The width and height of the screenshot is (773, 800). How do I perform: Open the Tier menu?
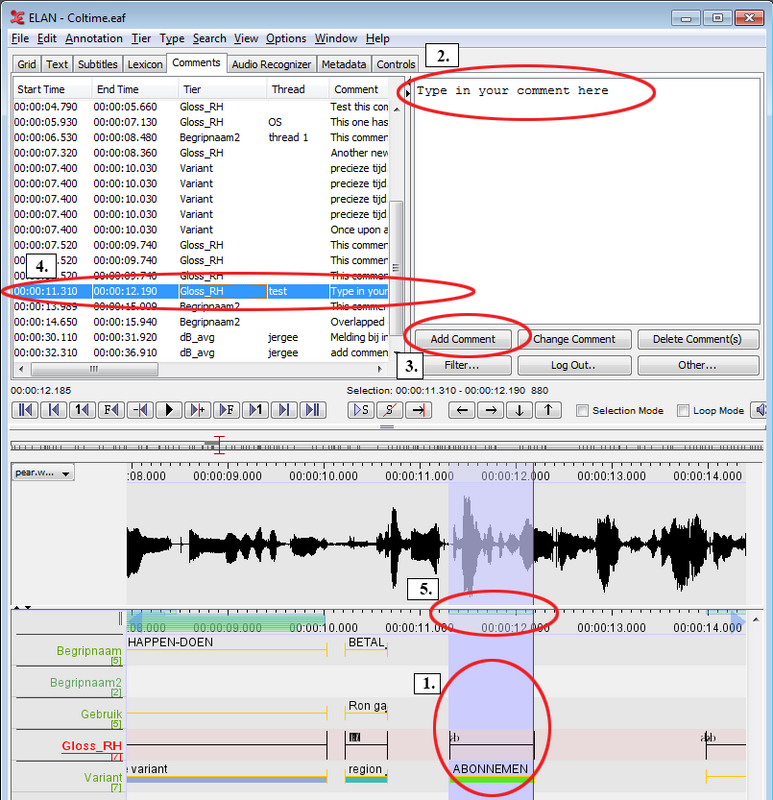click(141, 38)
